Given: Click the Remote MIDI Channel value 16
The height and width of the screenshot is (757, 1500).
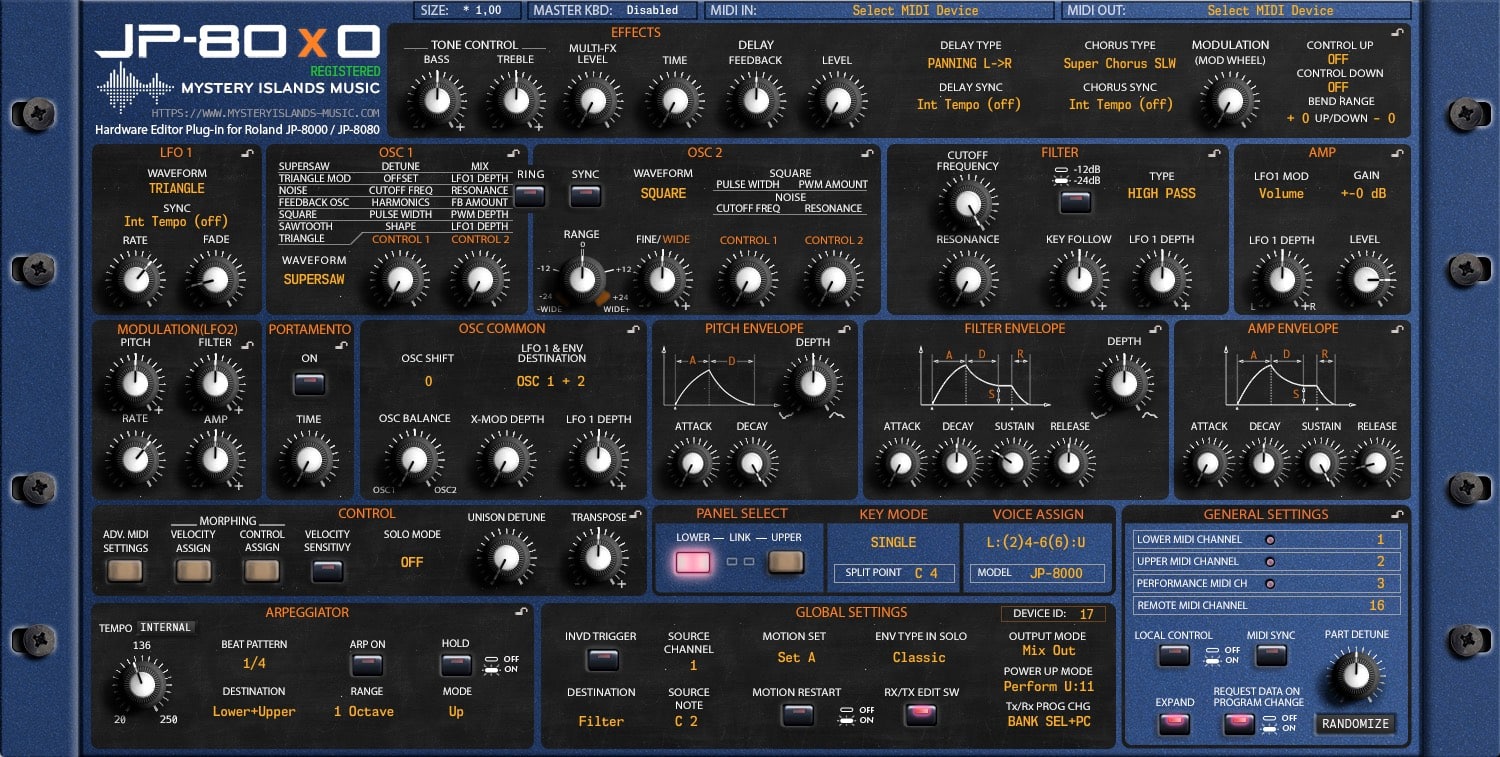Looking at the screenshot, I should coord(1376,605).
